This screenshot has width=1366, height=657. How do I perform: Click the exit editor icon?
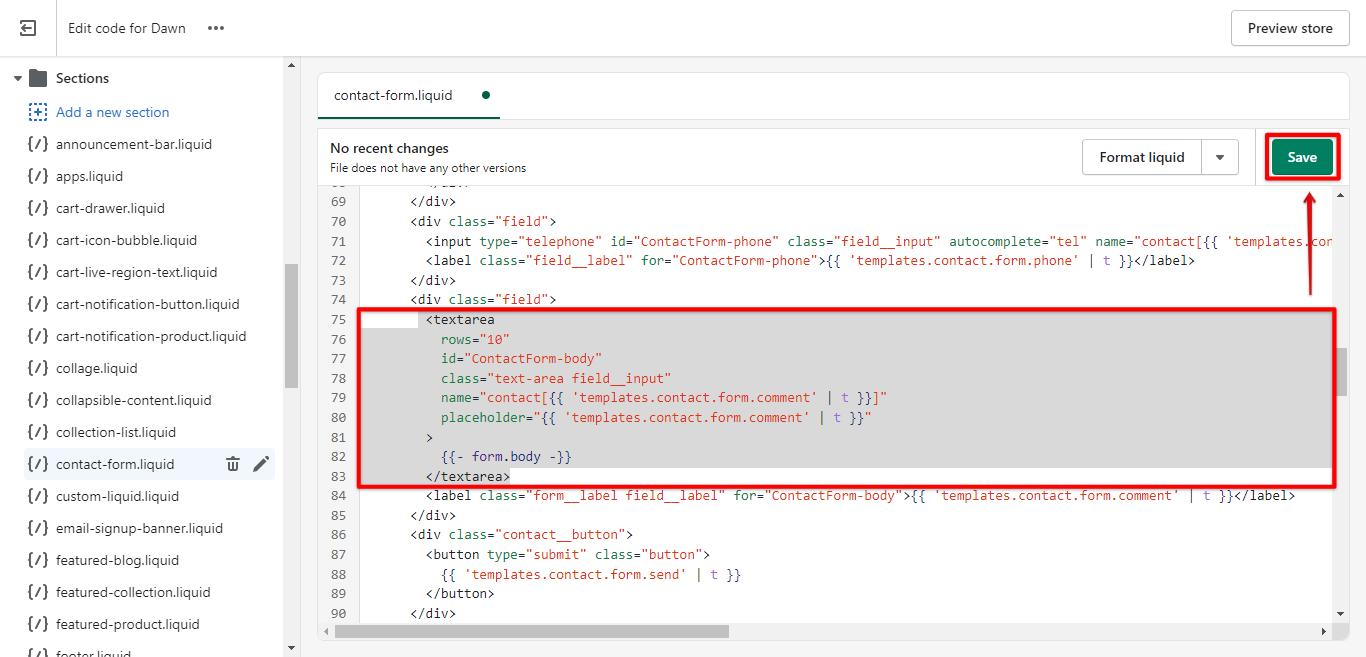point(28,28)
